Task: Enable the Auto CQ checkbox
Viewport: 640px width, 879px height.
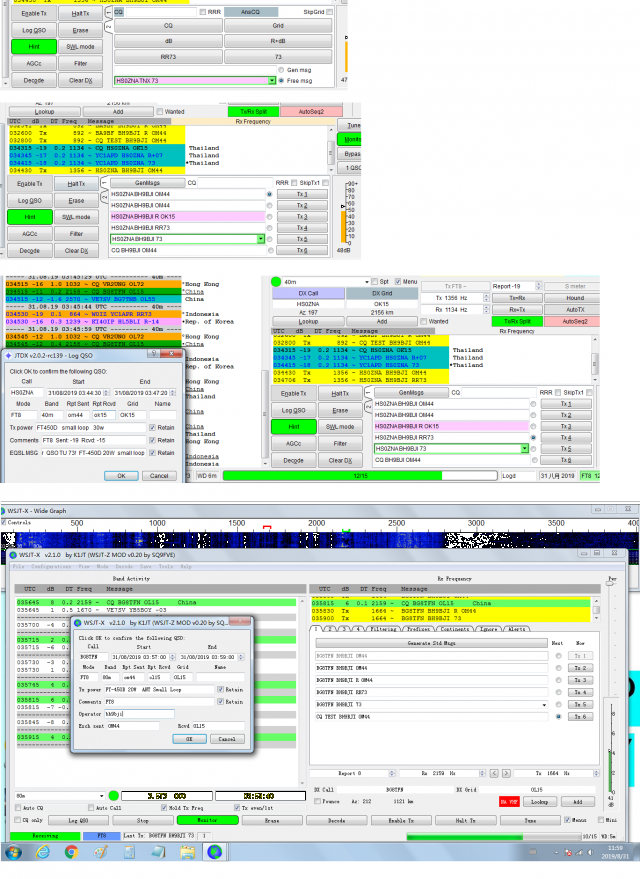Action: [18, 808]
